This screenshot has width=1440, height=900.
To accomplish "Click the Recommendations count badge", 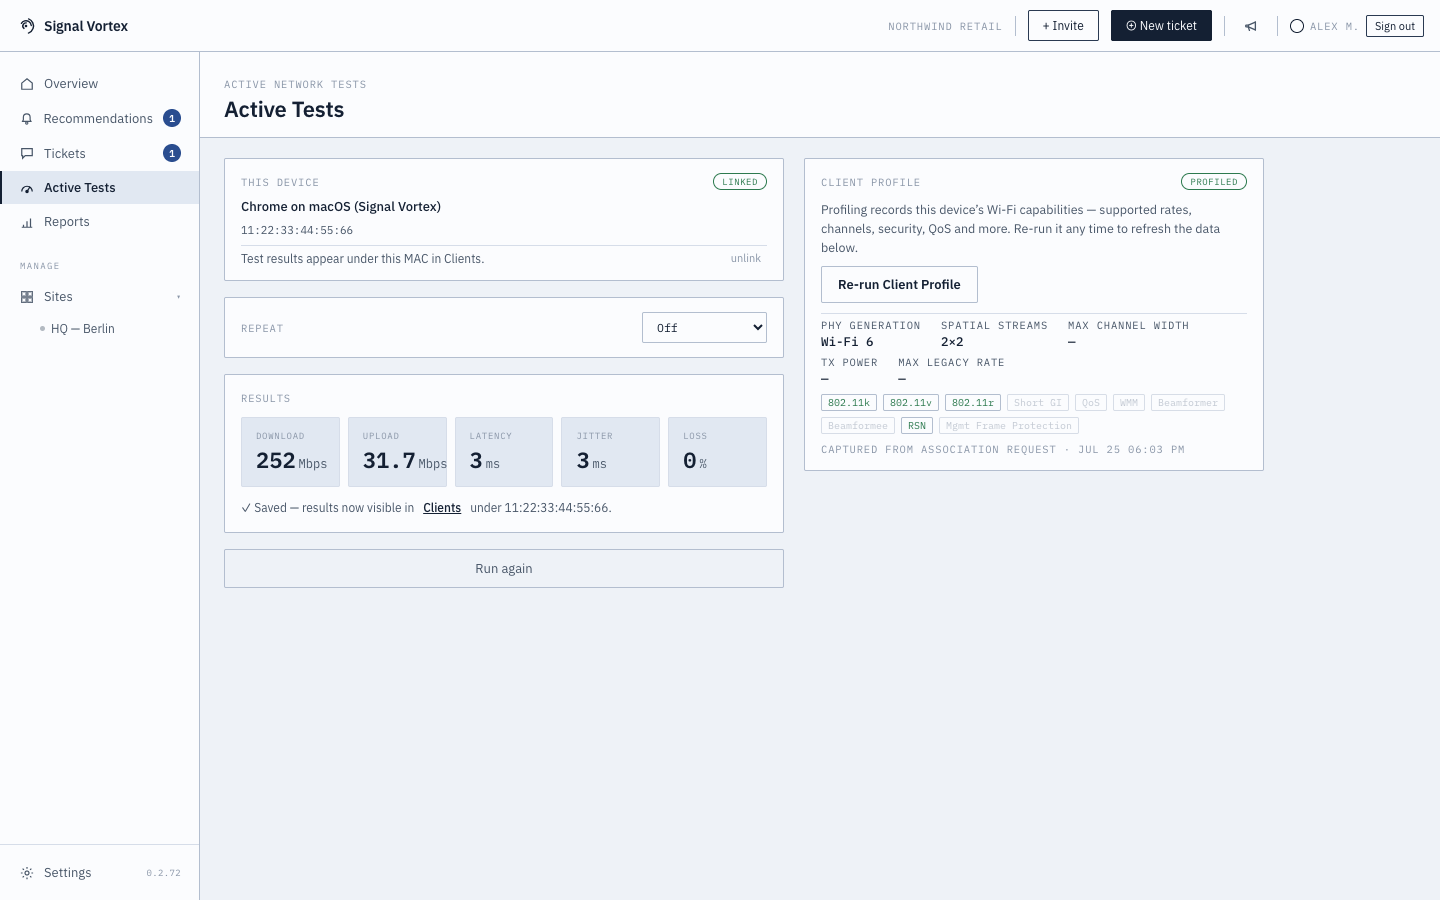I will click(172, 118).
